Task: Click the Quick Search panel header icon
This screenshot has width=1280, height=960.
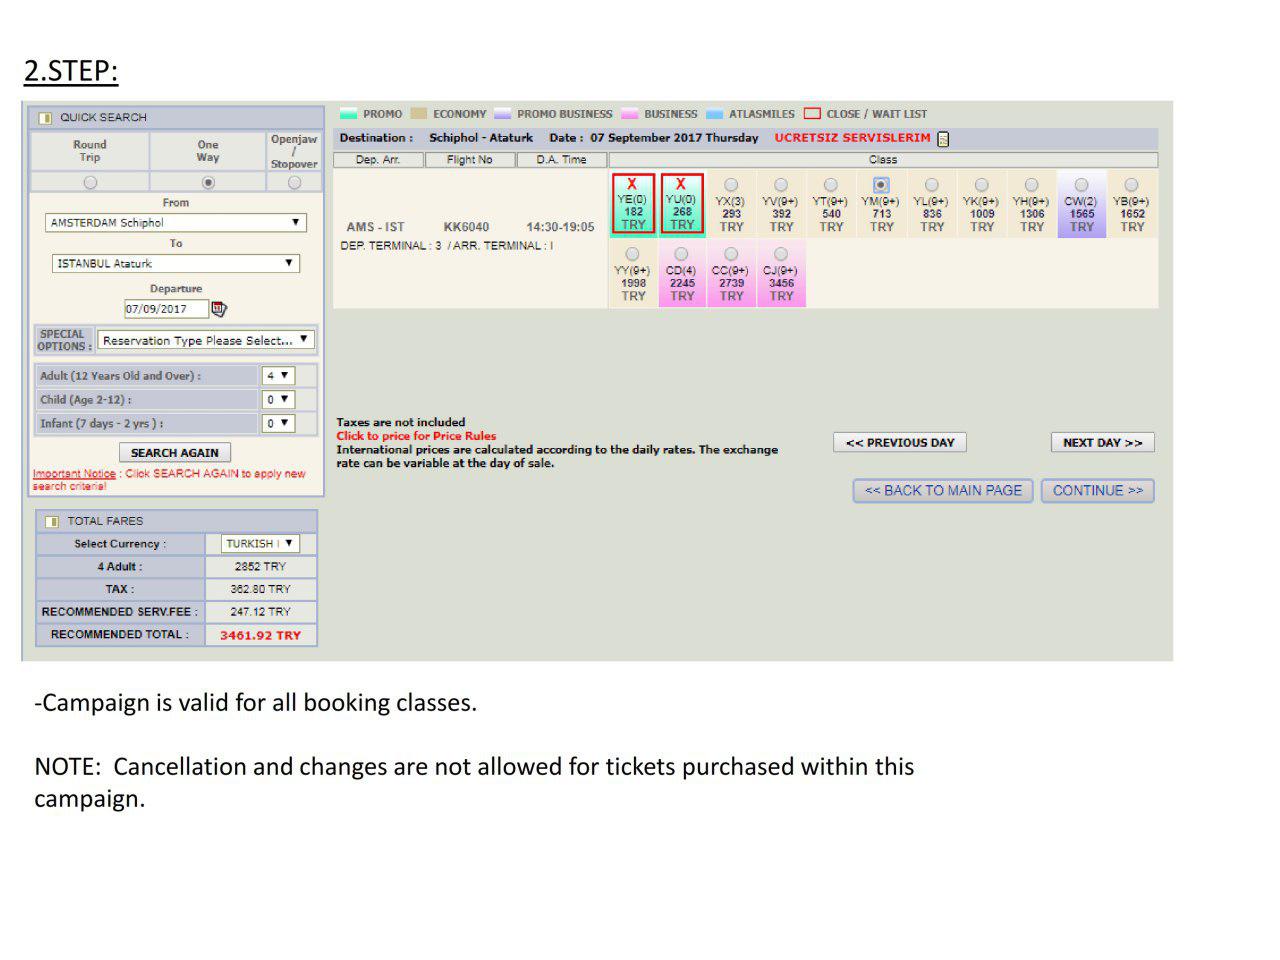Action: coord(45,118)
